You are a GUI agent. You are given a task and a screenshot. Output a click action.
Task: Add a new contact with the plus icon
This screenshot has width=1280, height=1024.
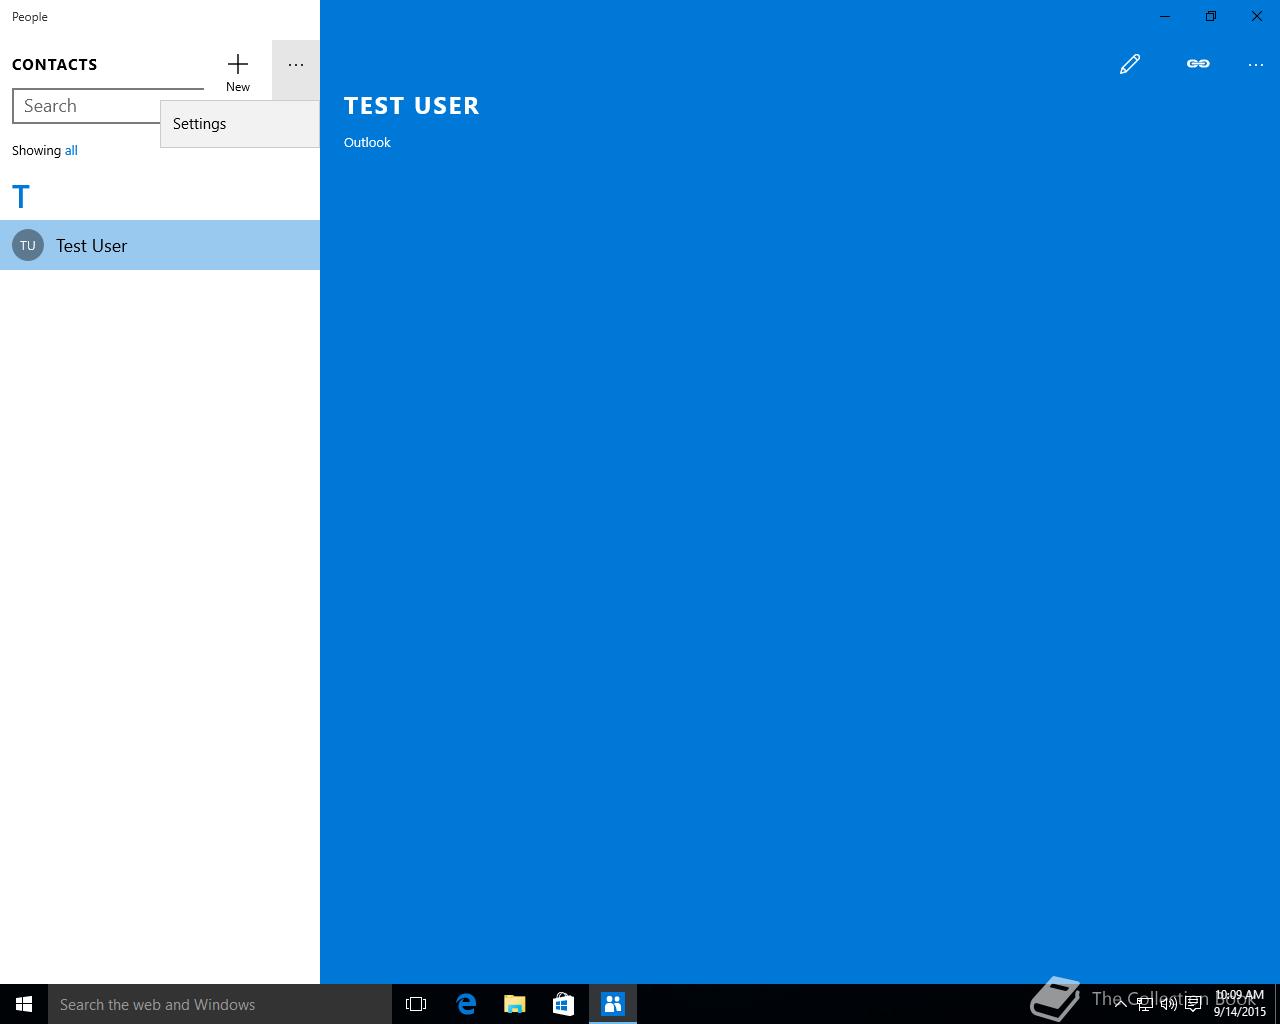coord(238,70)
